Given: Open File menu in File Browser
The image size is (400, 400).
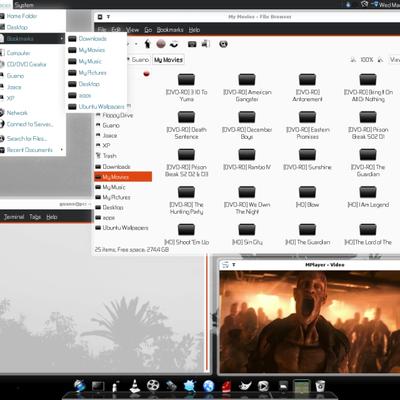Looking at the screenshot, I should [102, 30].
